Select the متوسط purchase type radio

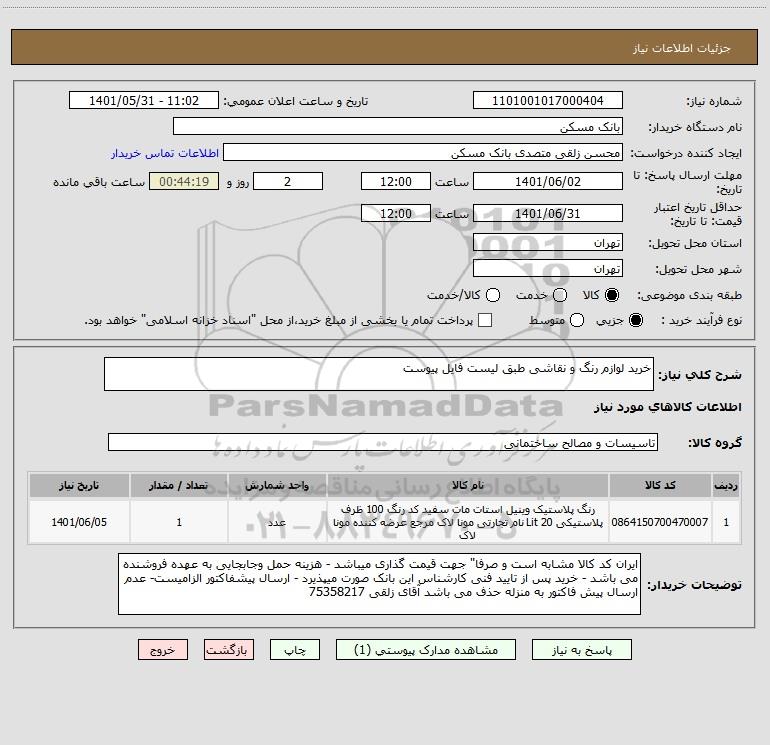[x=577, y=320]
